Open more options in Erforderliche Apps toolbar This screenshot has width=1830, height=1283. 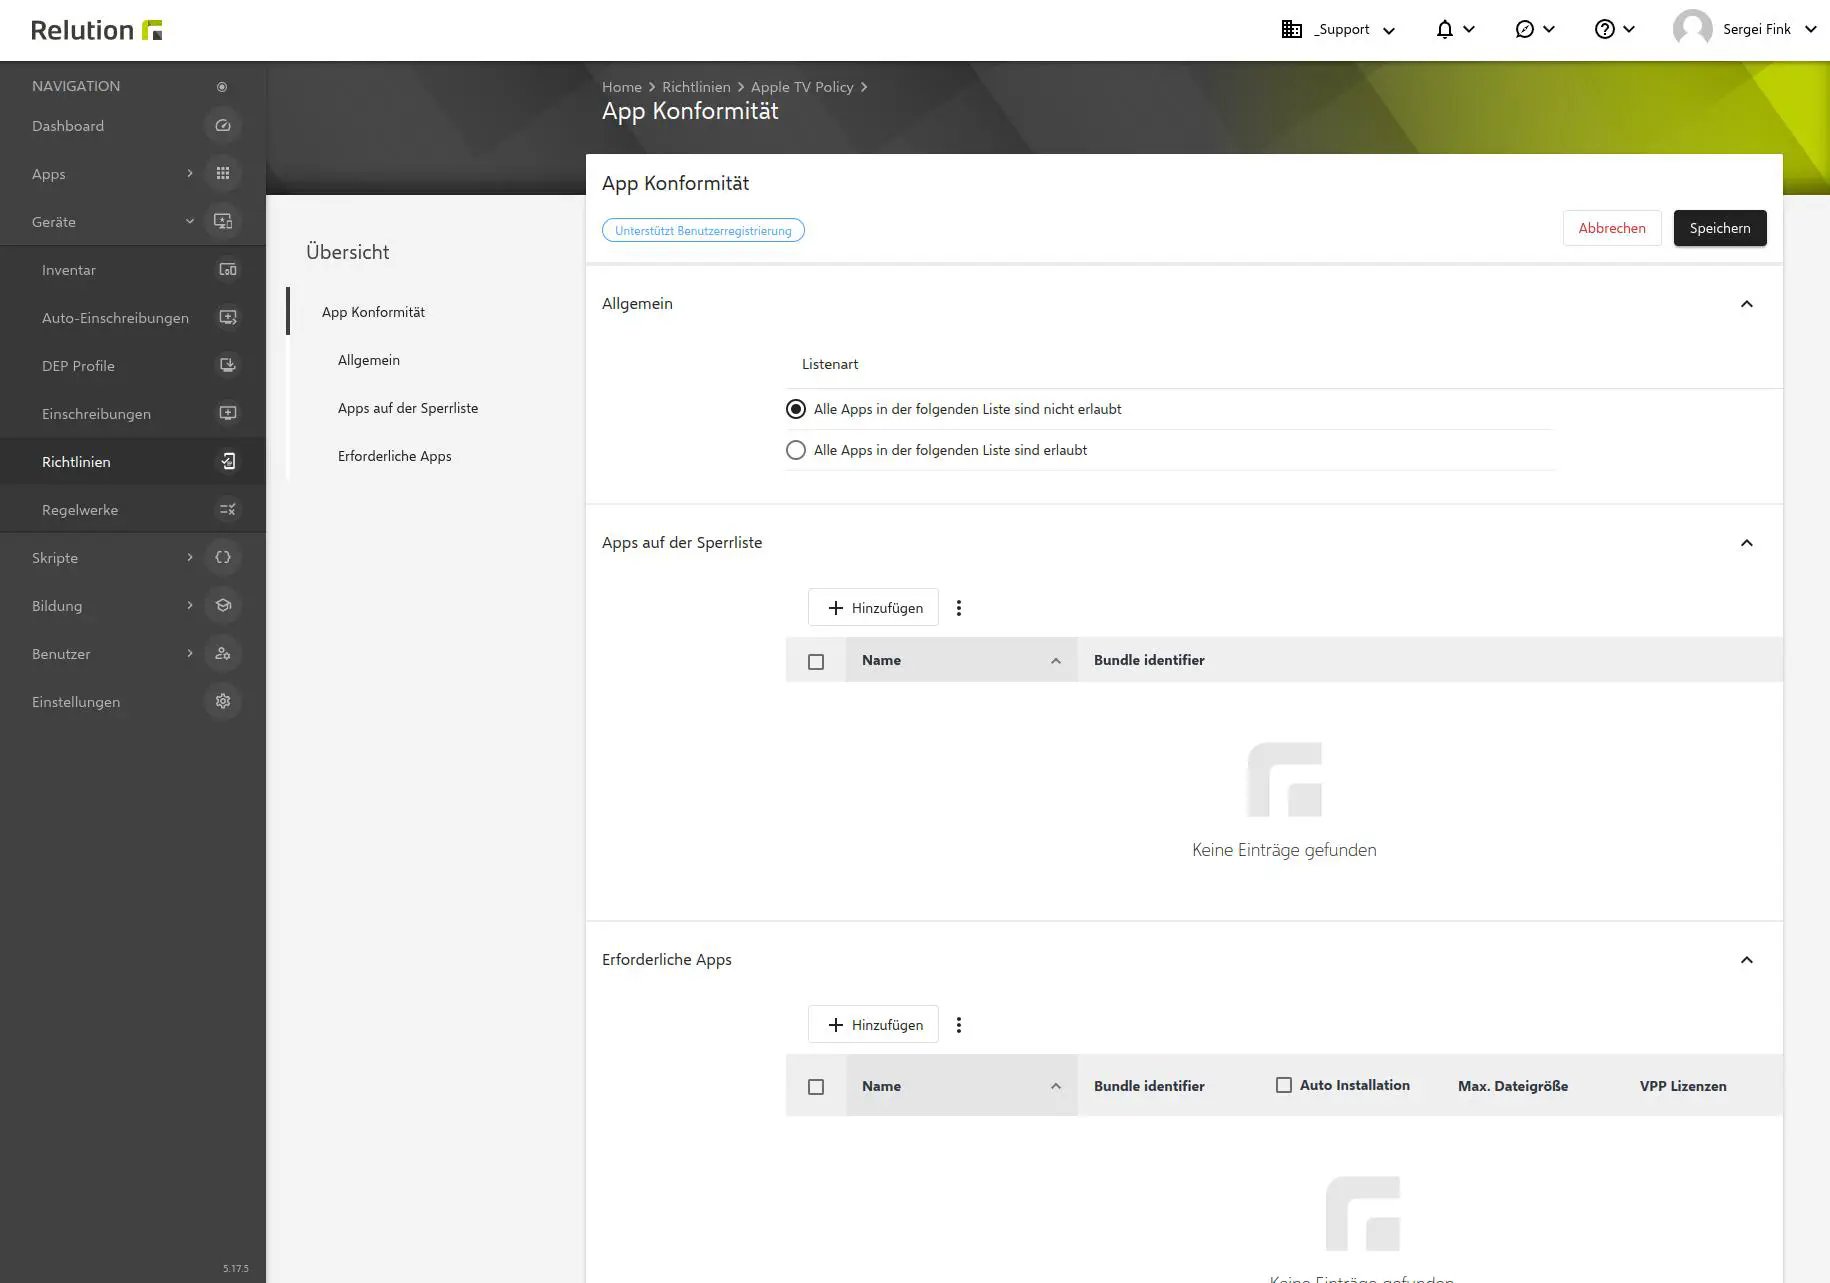click(959, 1025)
